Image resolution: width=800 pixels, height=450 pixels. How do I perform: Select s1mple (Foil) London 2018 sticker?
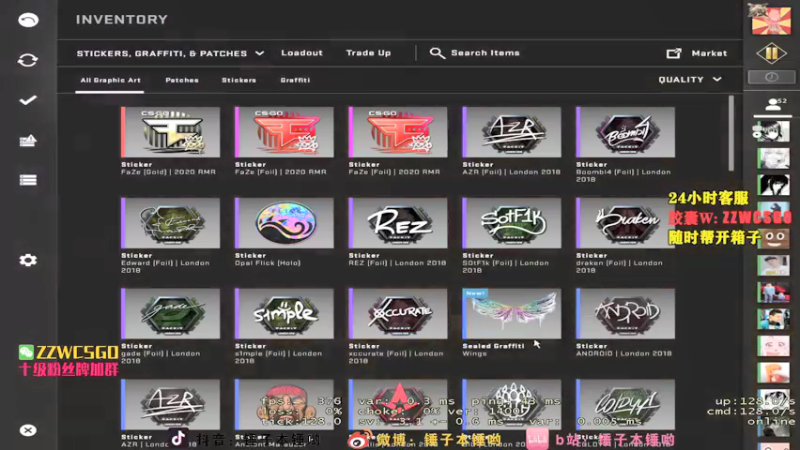284,313
